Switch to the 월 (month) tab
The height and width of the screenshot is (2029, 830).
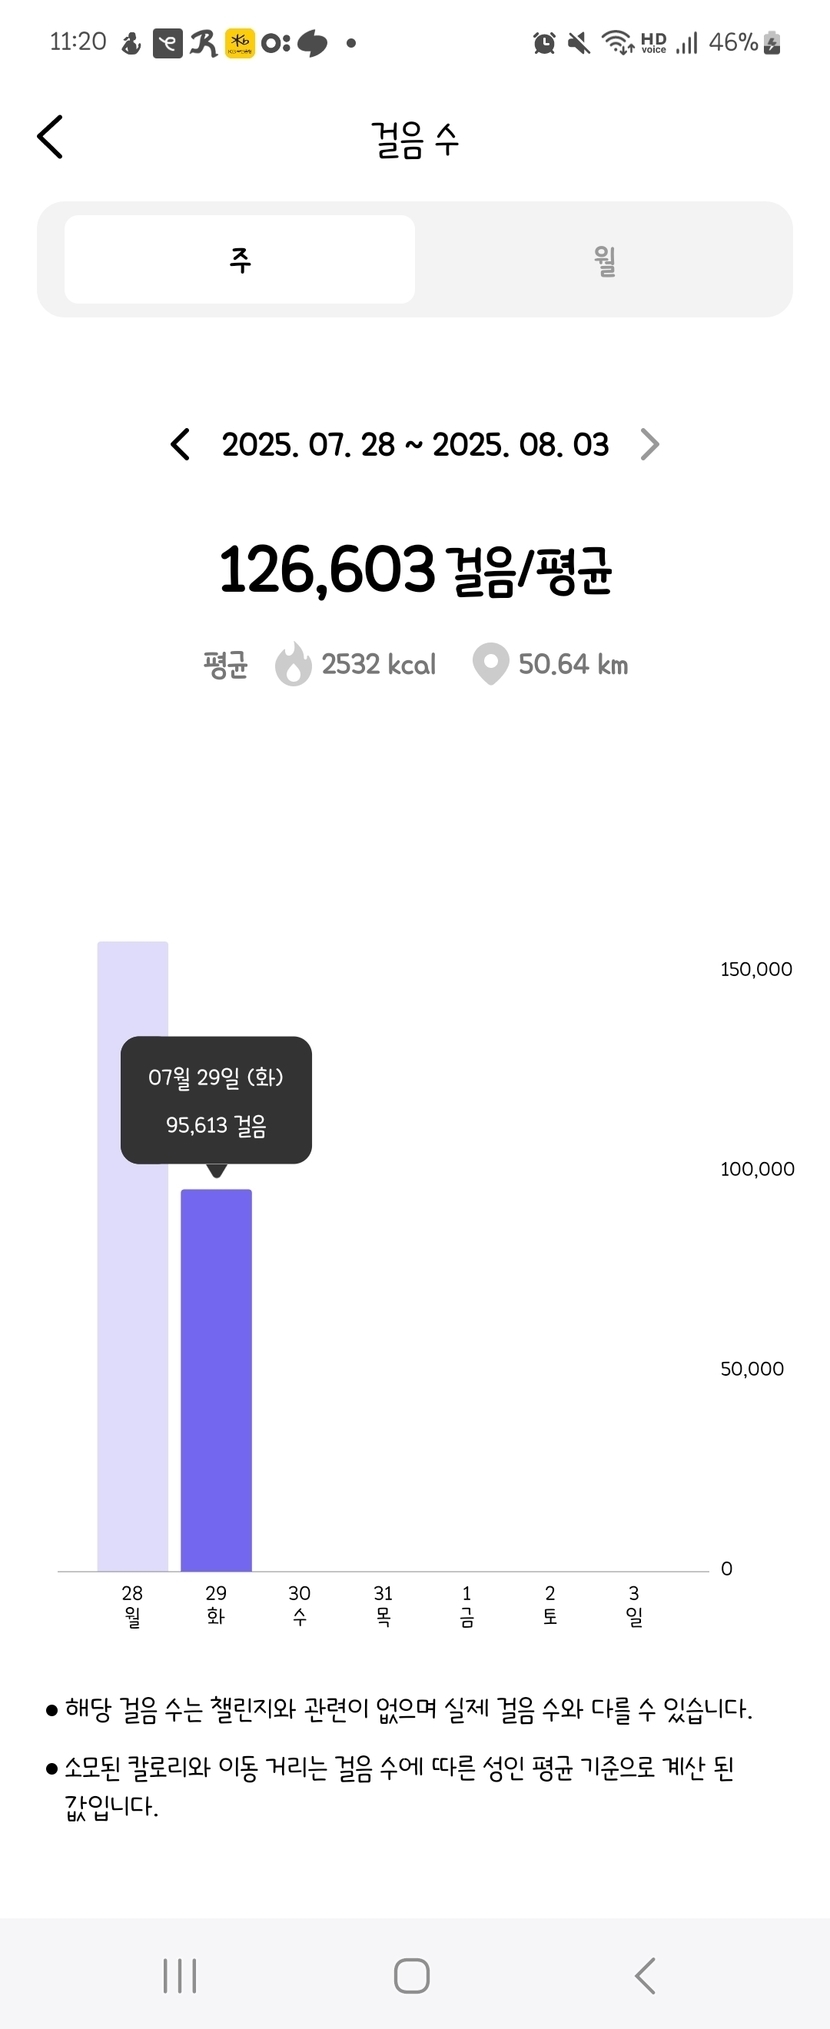point(604,260)
